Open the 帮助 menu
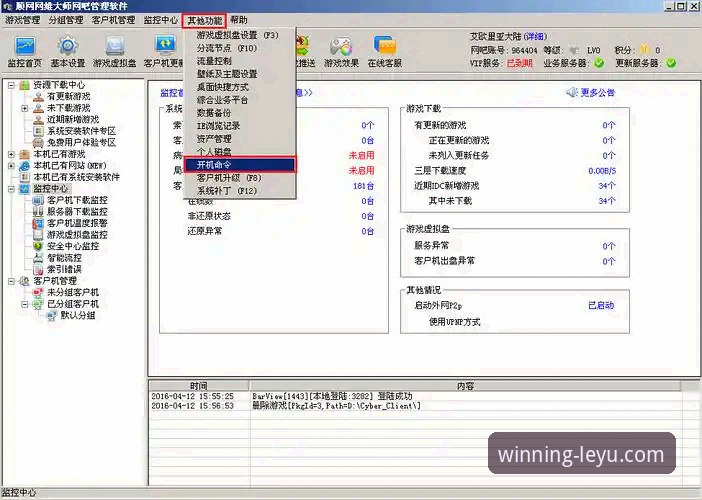 (x=239, y=20)
